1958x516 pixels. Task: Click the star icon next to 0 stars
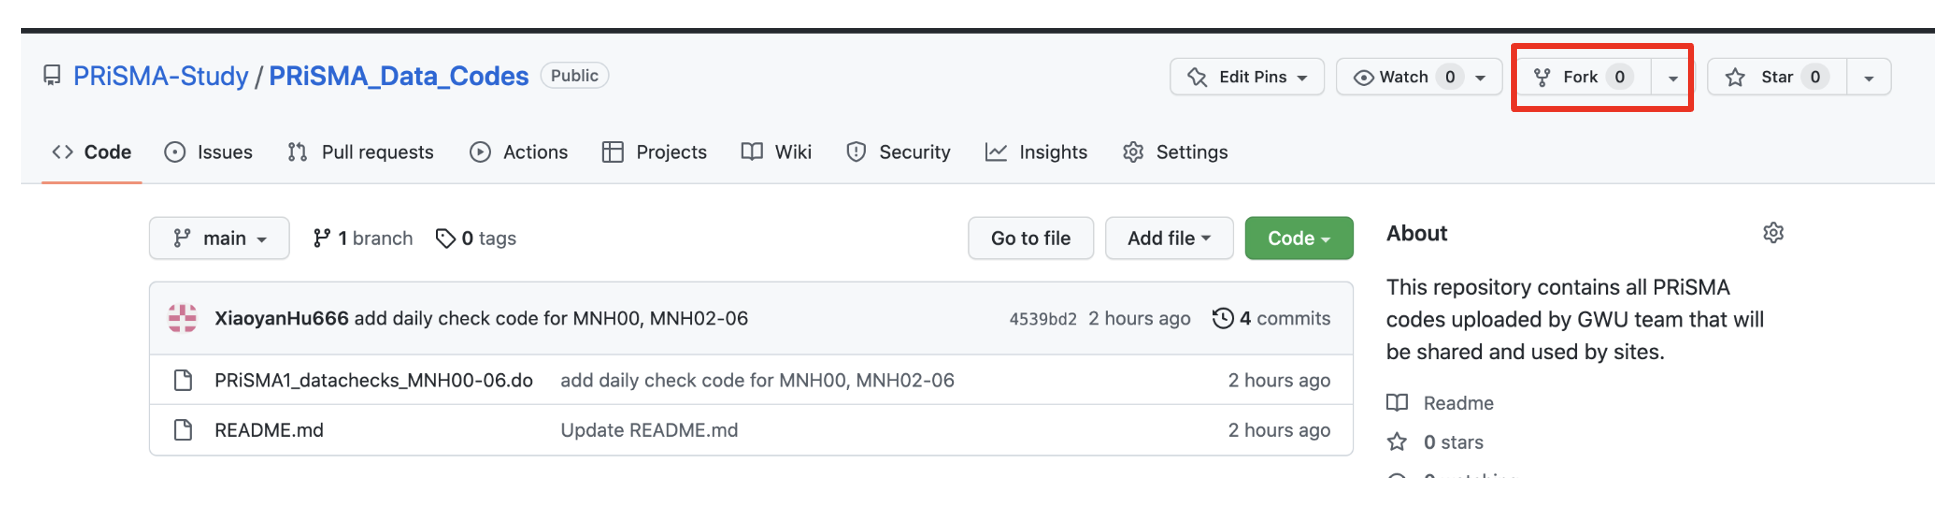(1397, 442)
